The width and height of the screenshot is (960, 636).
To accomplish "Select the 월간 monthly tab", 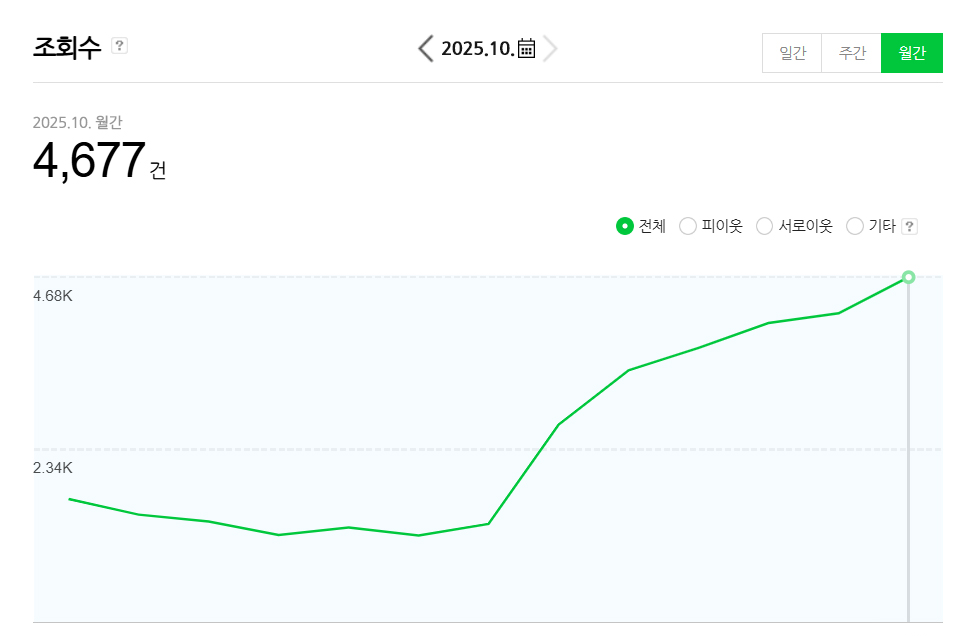I will (x=912, y=53).
